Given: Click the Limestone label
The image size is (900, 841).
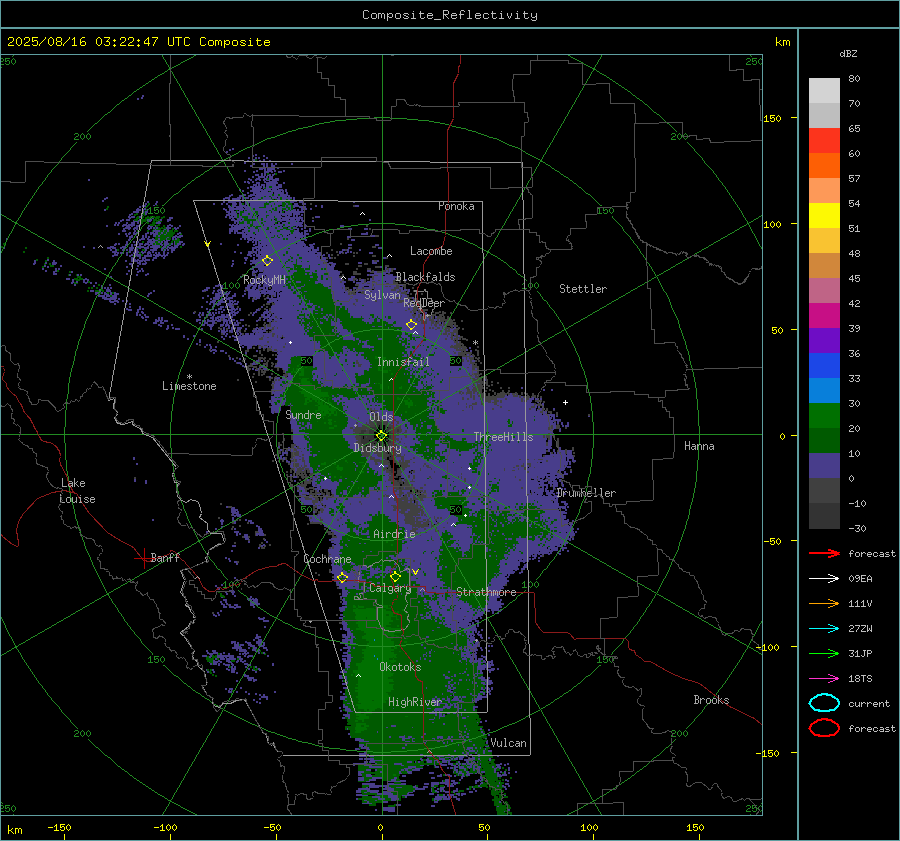Looking at the screenshot, I should pos(189,386).
